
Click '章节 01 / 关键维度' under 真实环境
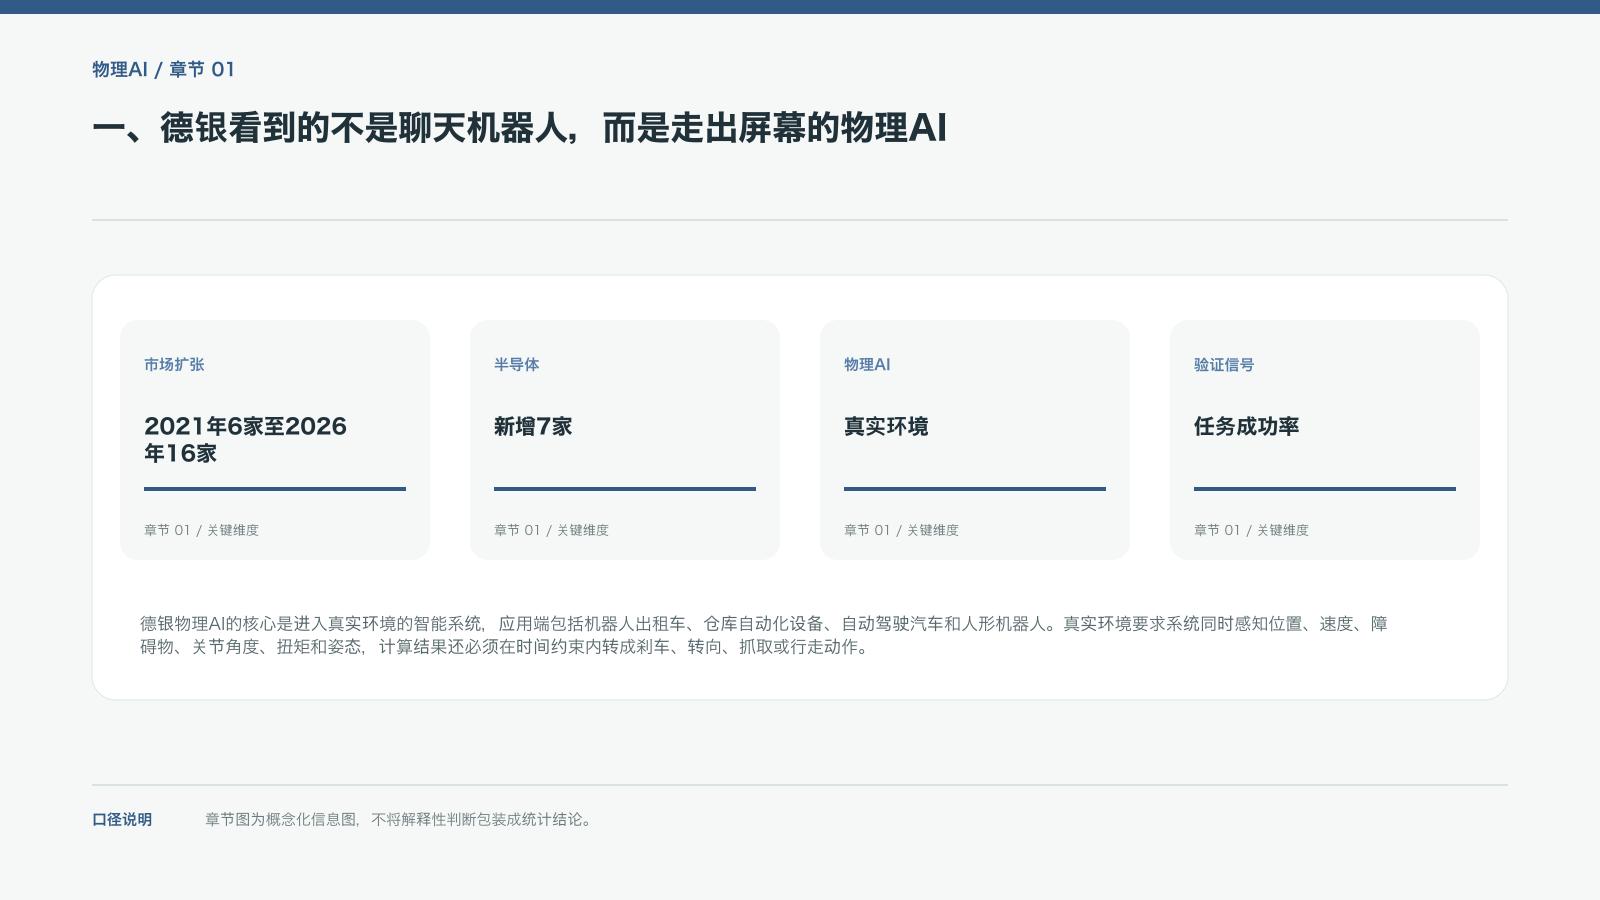[901, 530]
